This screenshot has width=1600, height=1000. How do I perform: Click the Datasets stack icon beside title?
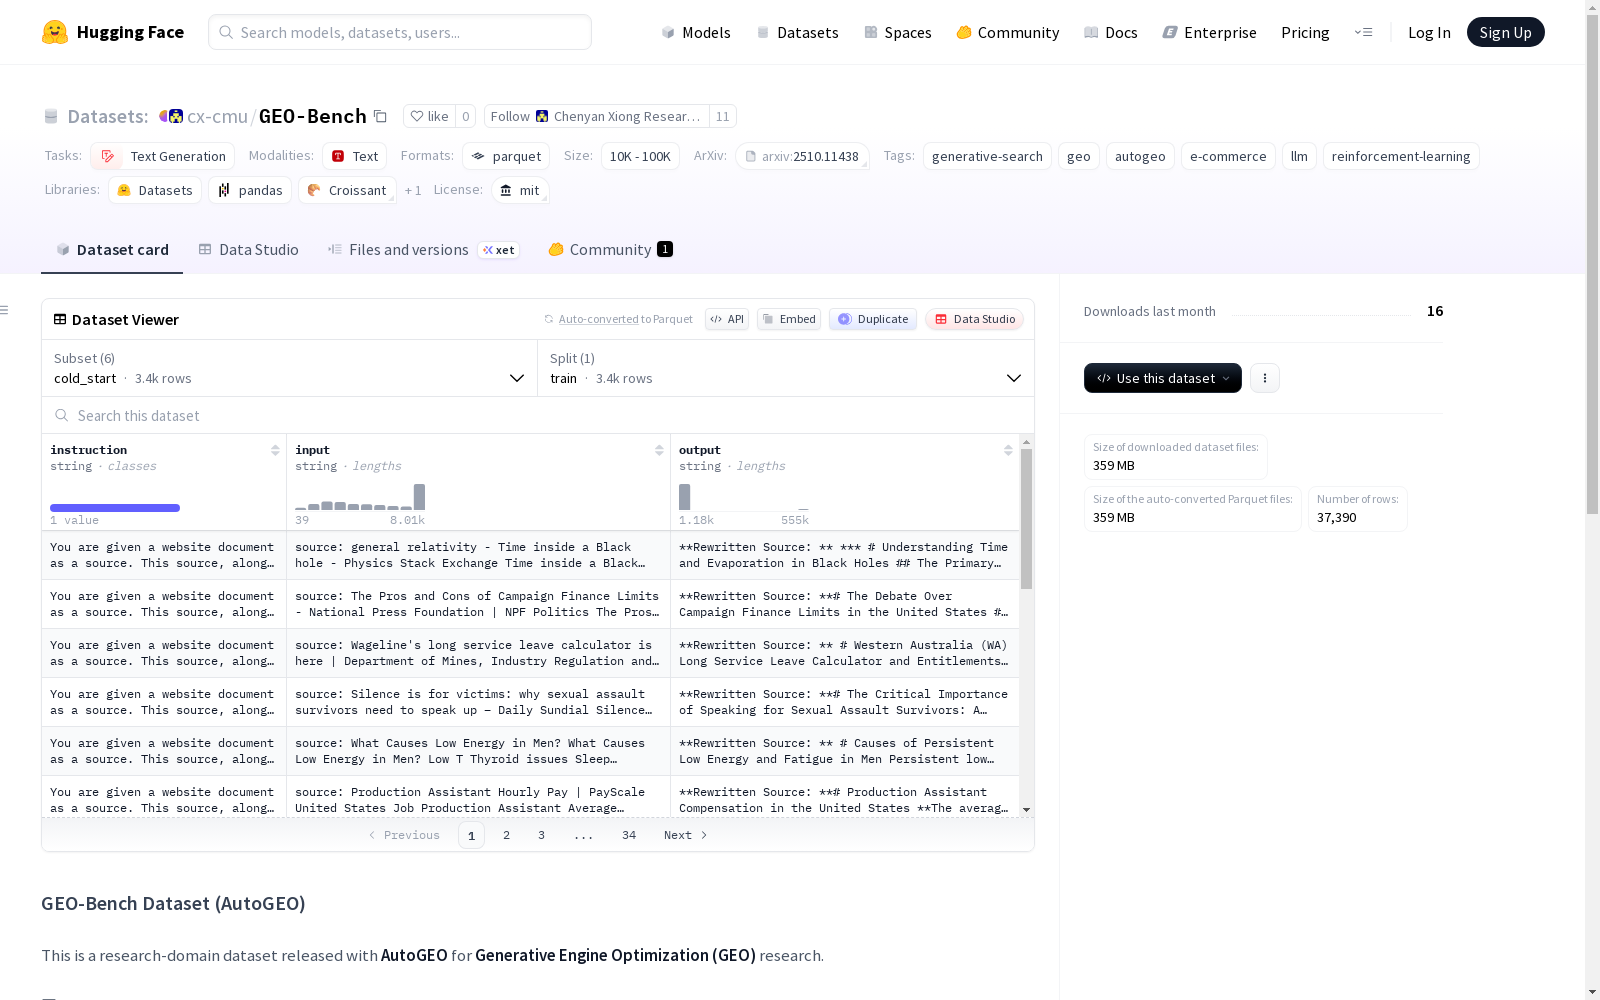click(51, 116)
